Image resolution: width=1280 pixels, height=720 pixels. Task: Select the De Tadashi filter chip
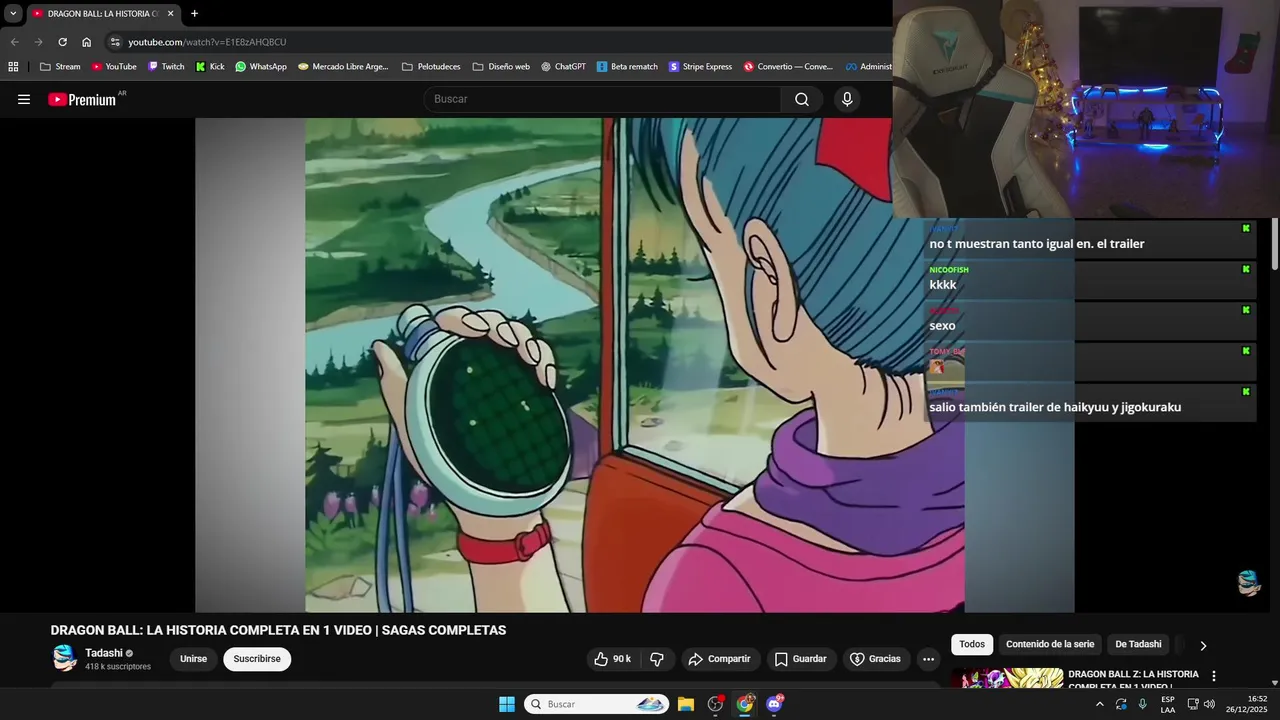click(1138, 644)
